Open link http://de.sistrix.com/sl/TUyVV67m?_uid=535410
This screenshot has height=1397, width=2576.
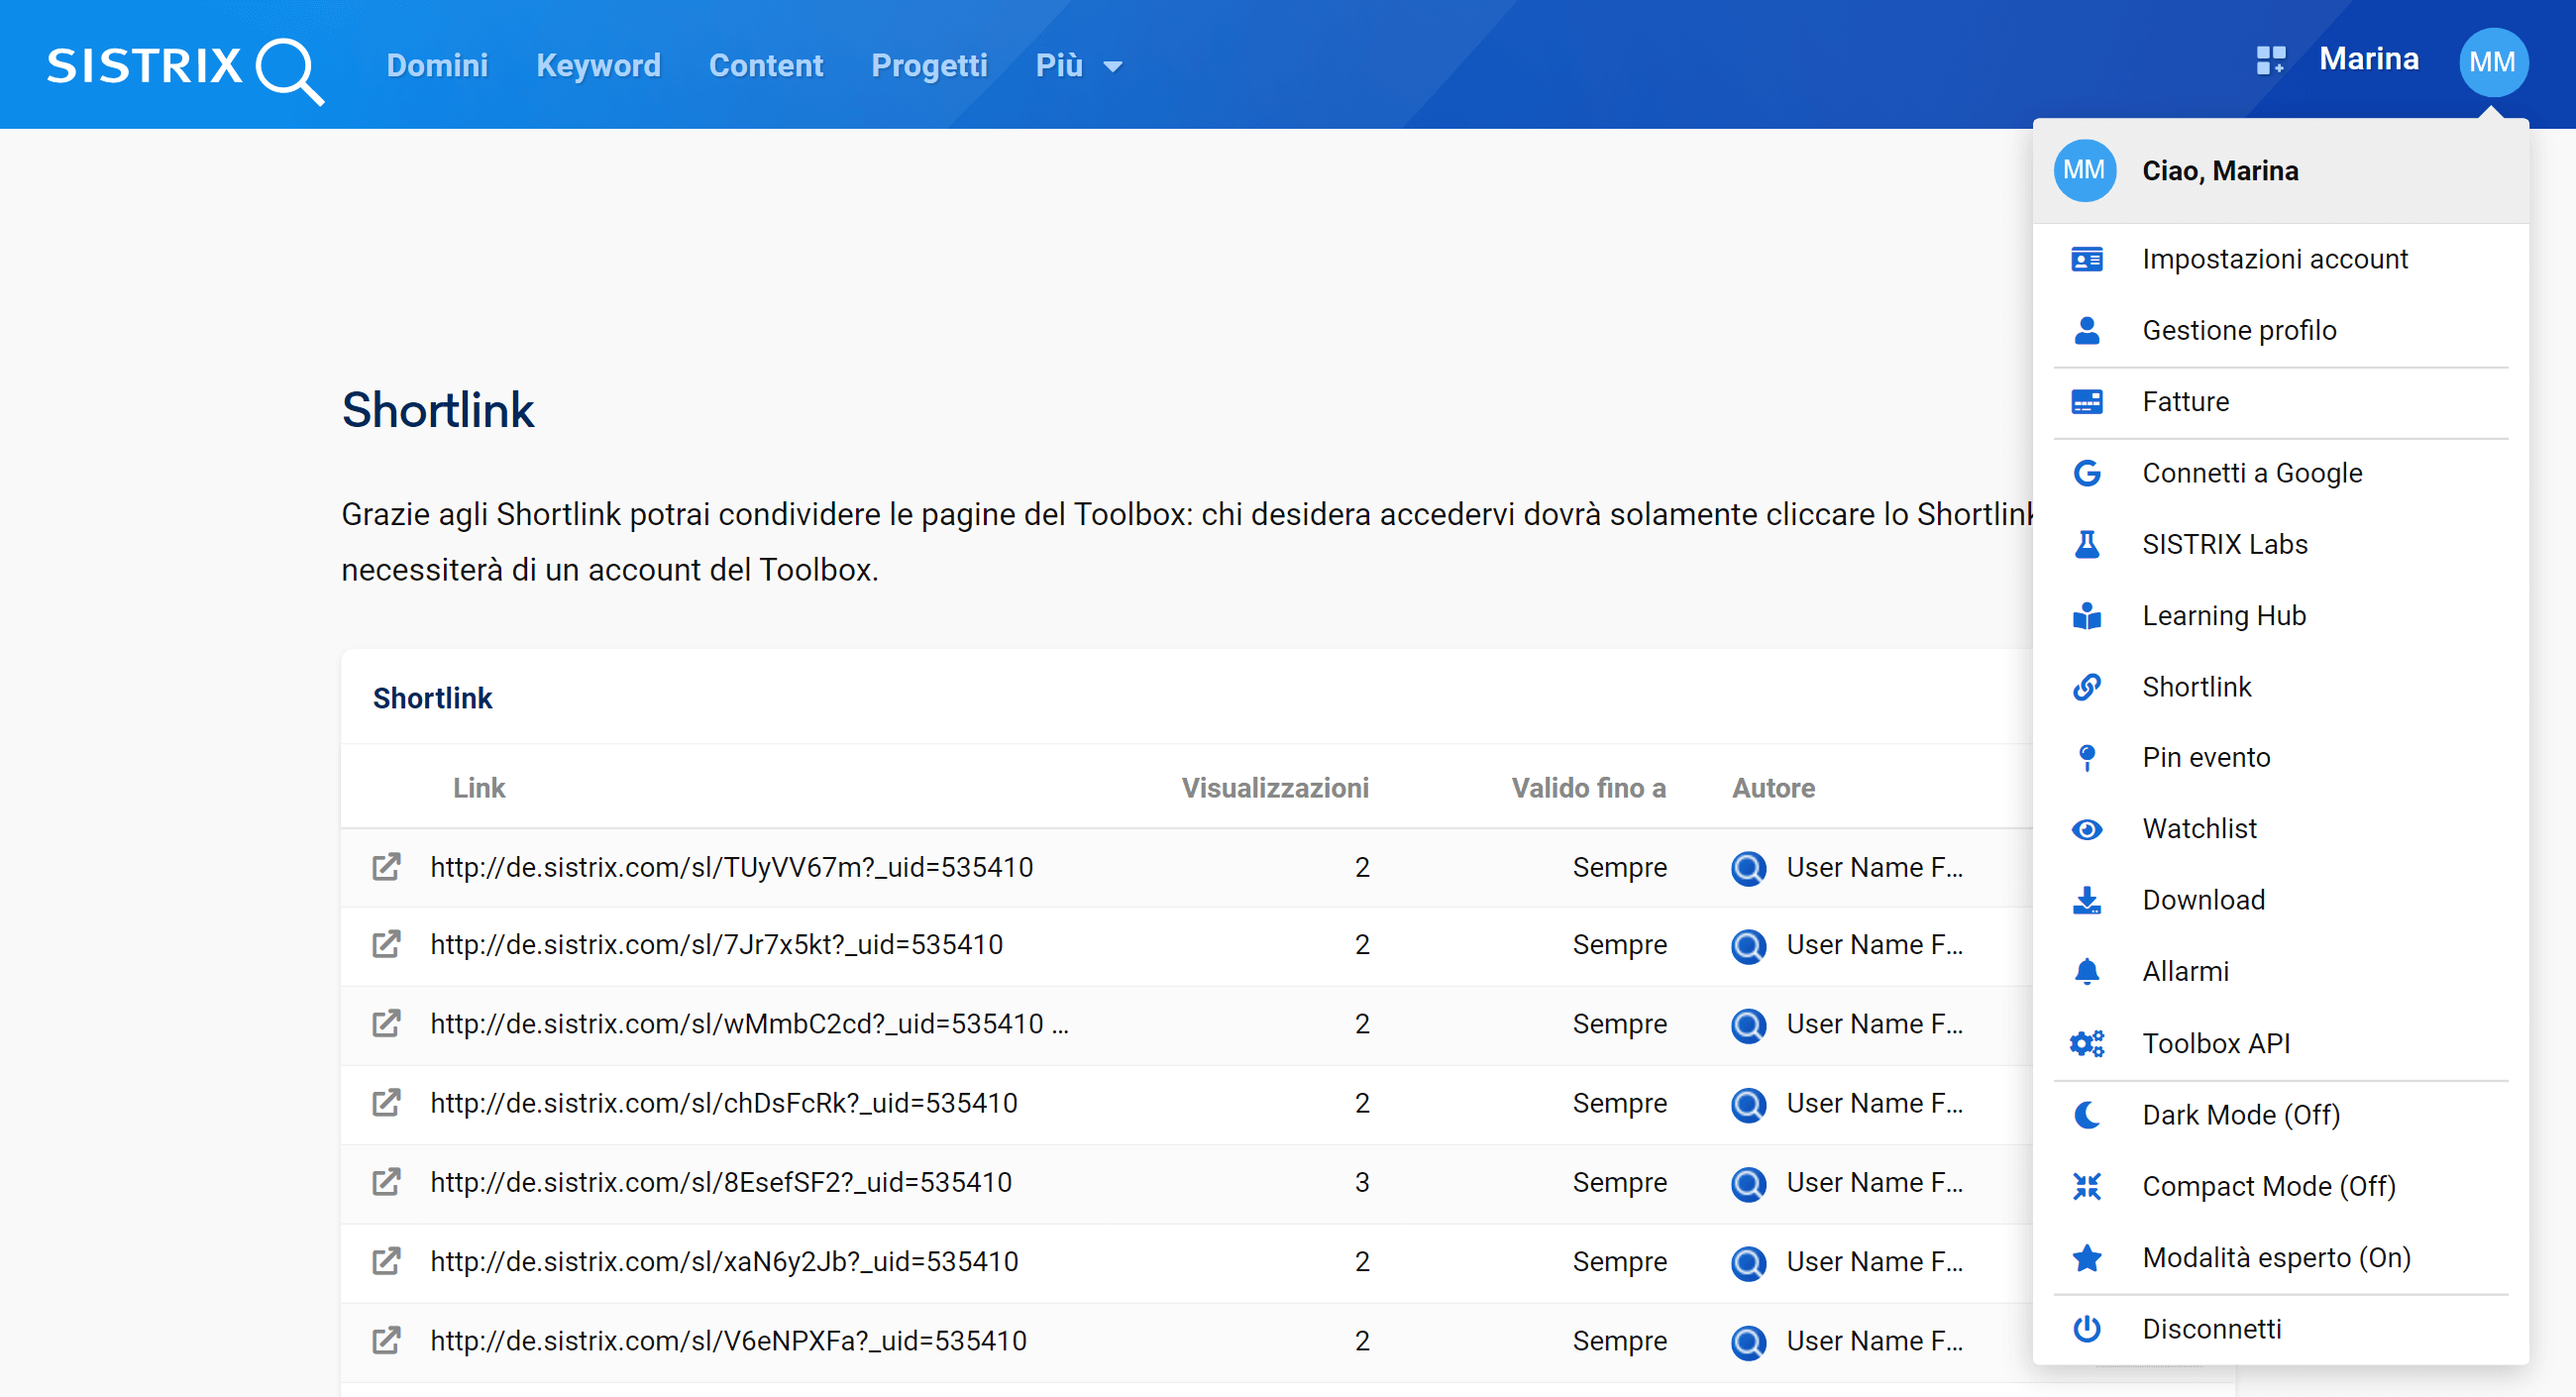[x=731, y=868]
